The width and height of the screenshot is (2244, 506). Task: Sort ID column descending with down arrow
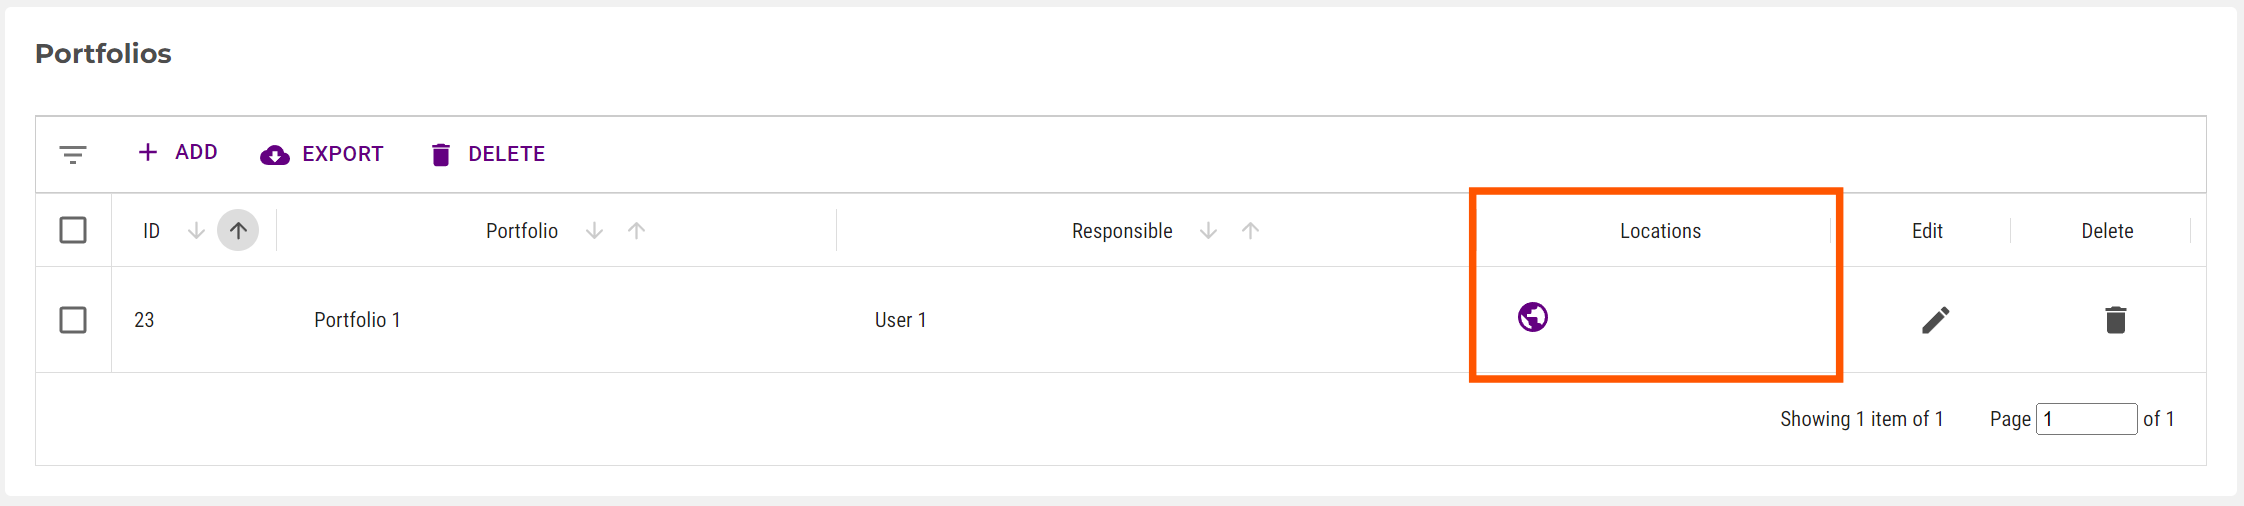coord(196,231)
